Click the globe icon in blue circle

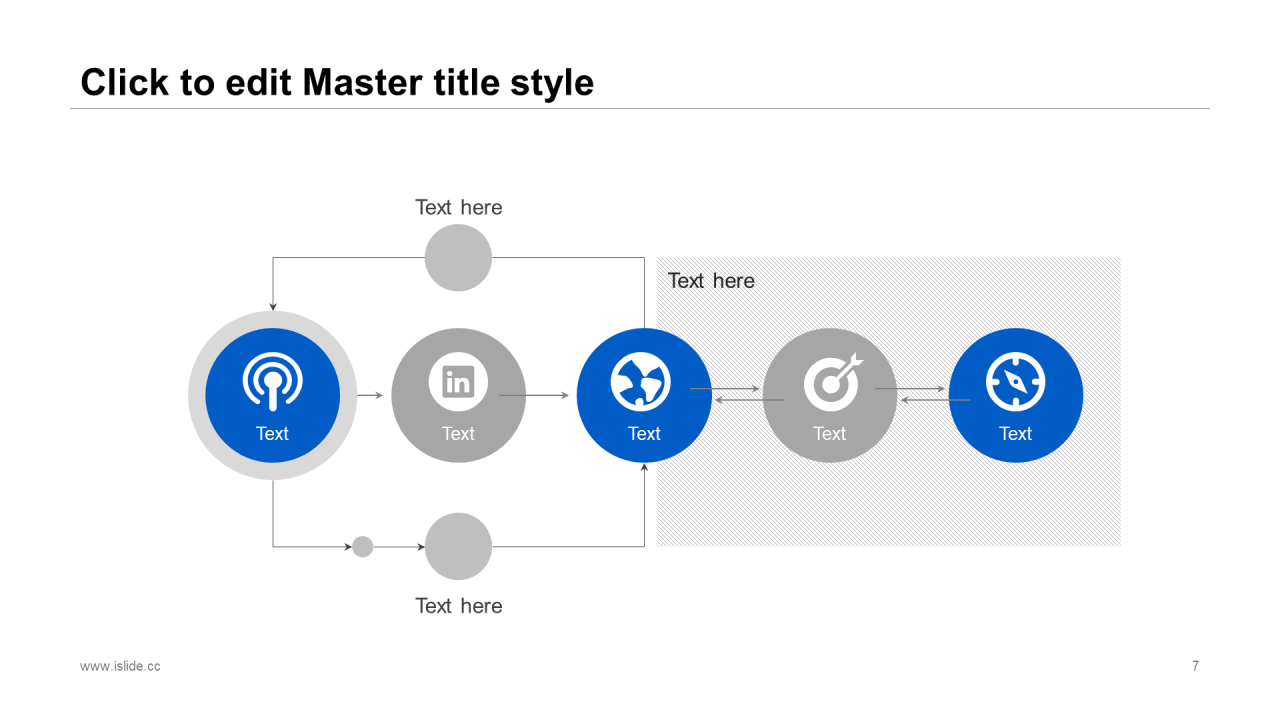click(x=640, y=382)
